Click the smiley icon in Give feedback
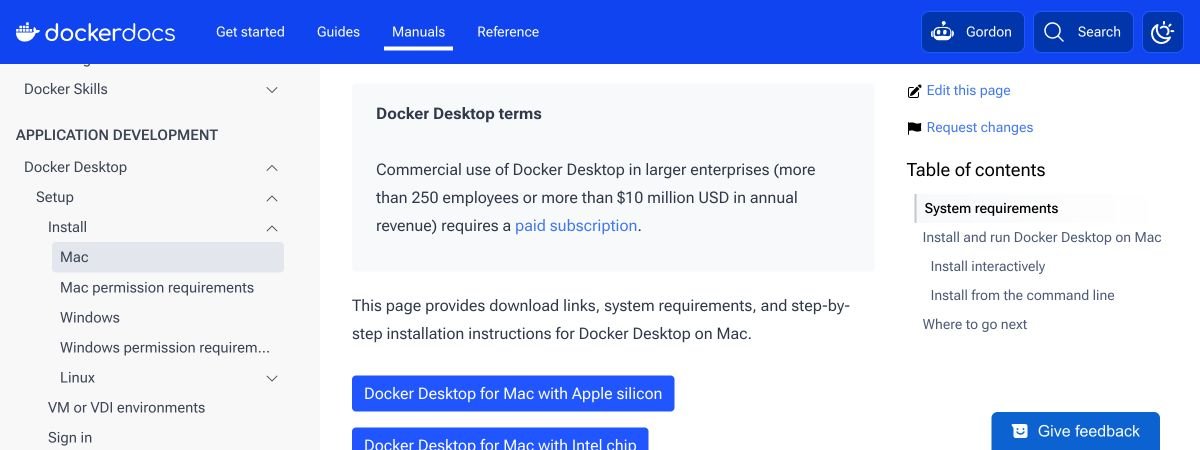 pyautogui.click(x=1020, y=431)
